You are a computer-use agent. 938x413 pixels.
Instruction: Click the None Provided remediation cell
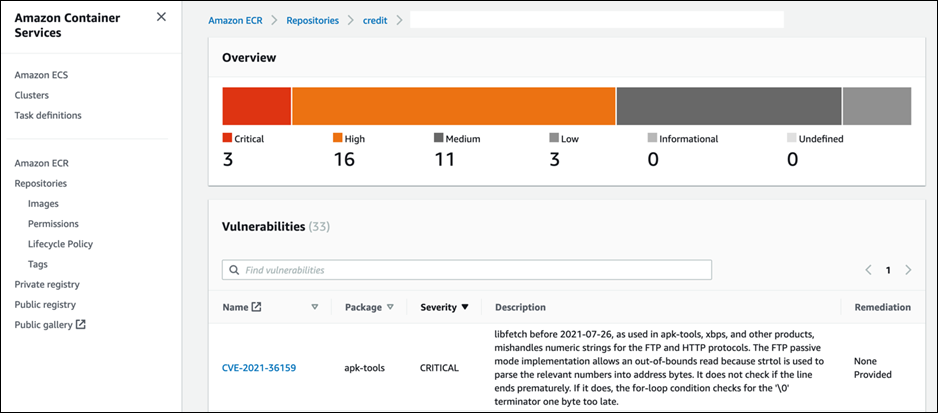tap(873, 368)
